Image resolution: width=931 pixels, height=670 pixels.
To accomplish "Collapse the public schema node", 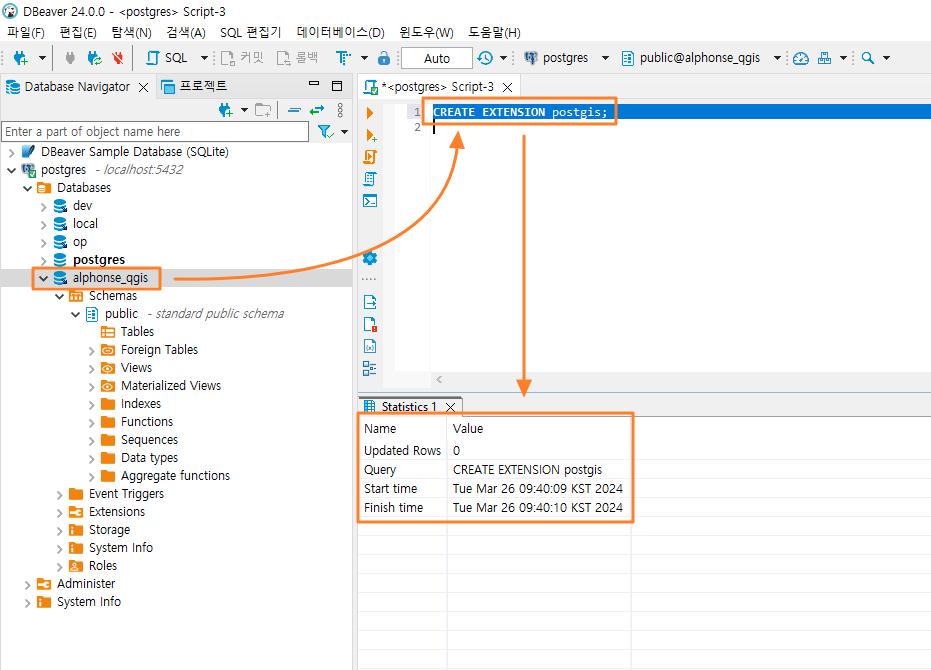I will click(x=75, y=314).
